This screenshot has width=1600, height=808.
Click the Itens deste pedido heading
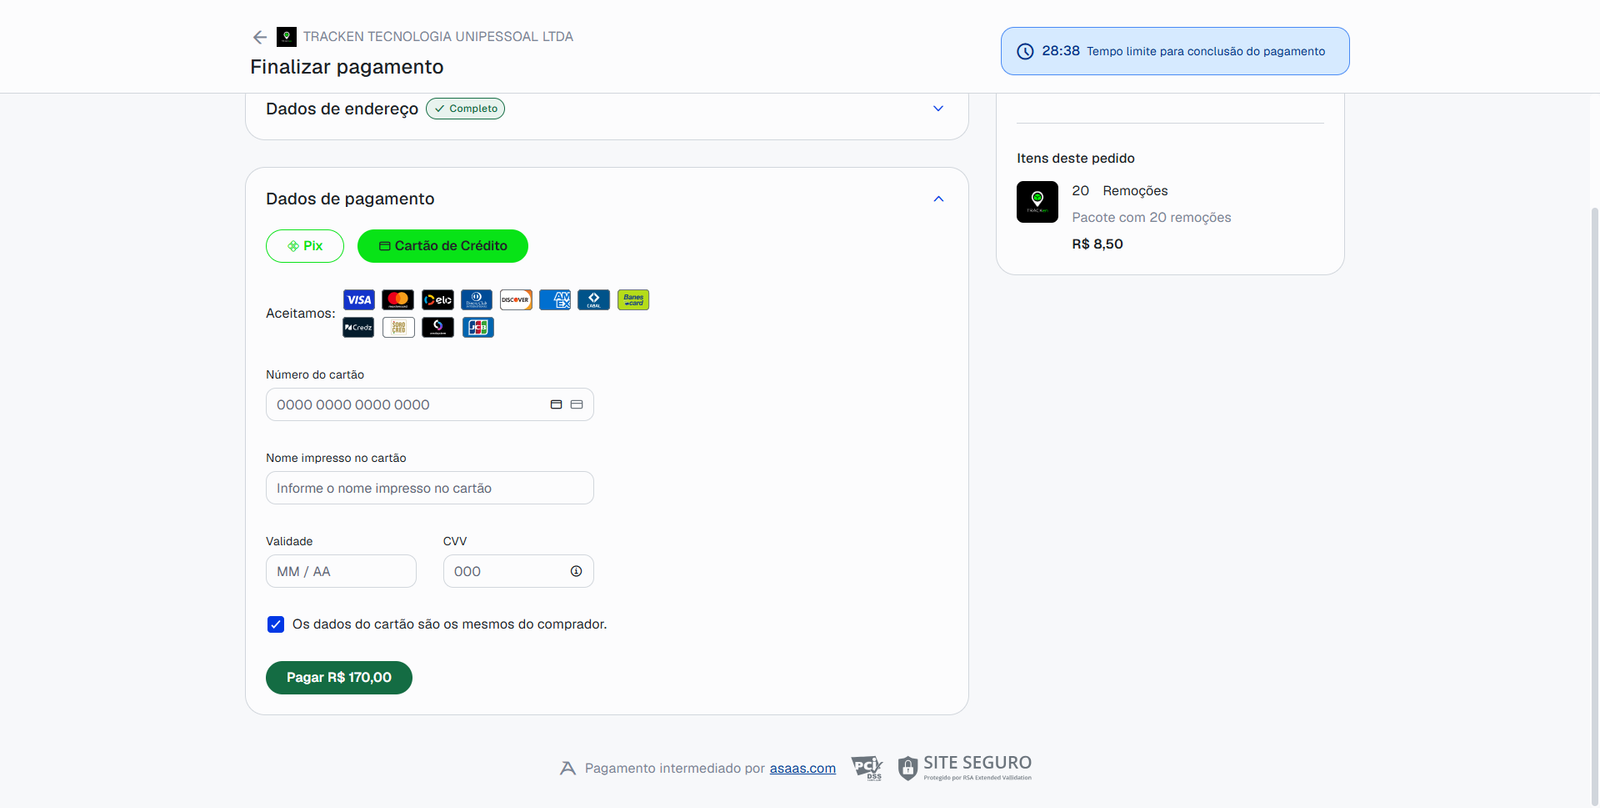coord(1076,158)
